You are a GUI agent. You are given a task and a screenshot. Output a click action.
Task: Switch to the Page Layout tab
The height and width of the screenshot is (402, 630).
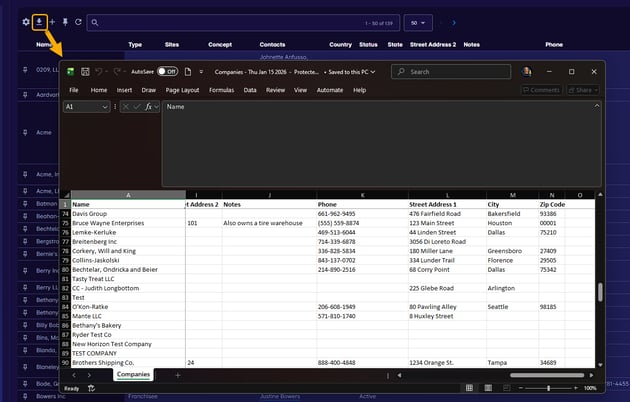[183, 90]
